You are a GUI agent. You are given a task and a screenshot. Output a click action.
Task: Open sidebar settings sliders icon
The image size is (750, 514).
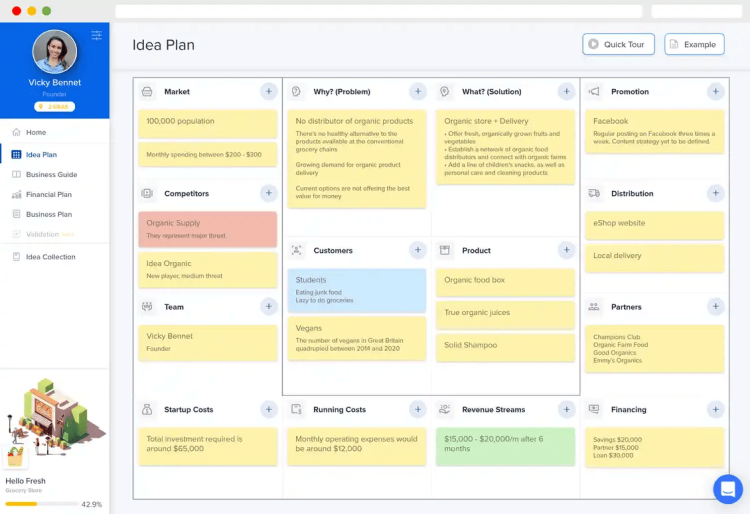(x=97, y=35)
